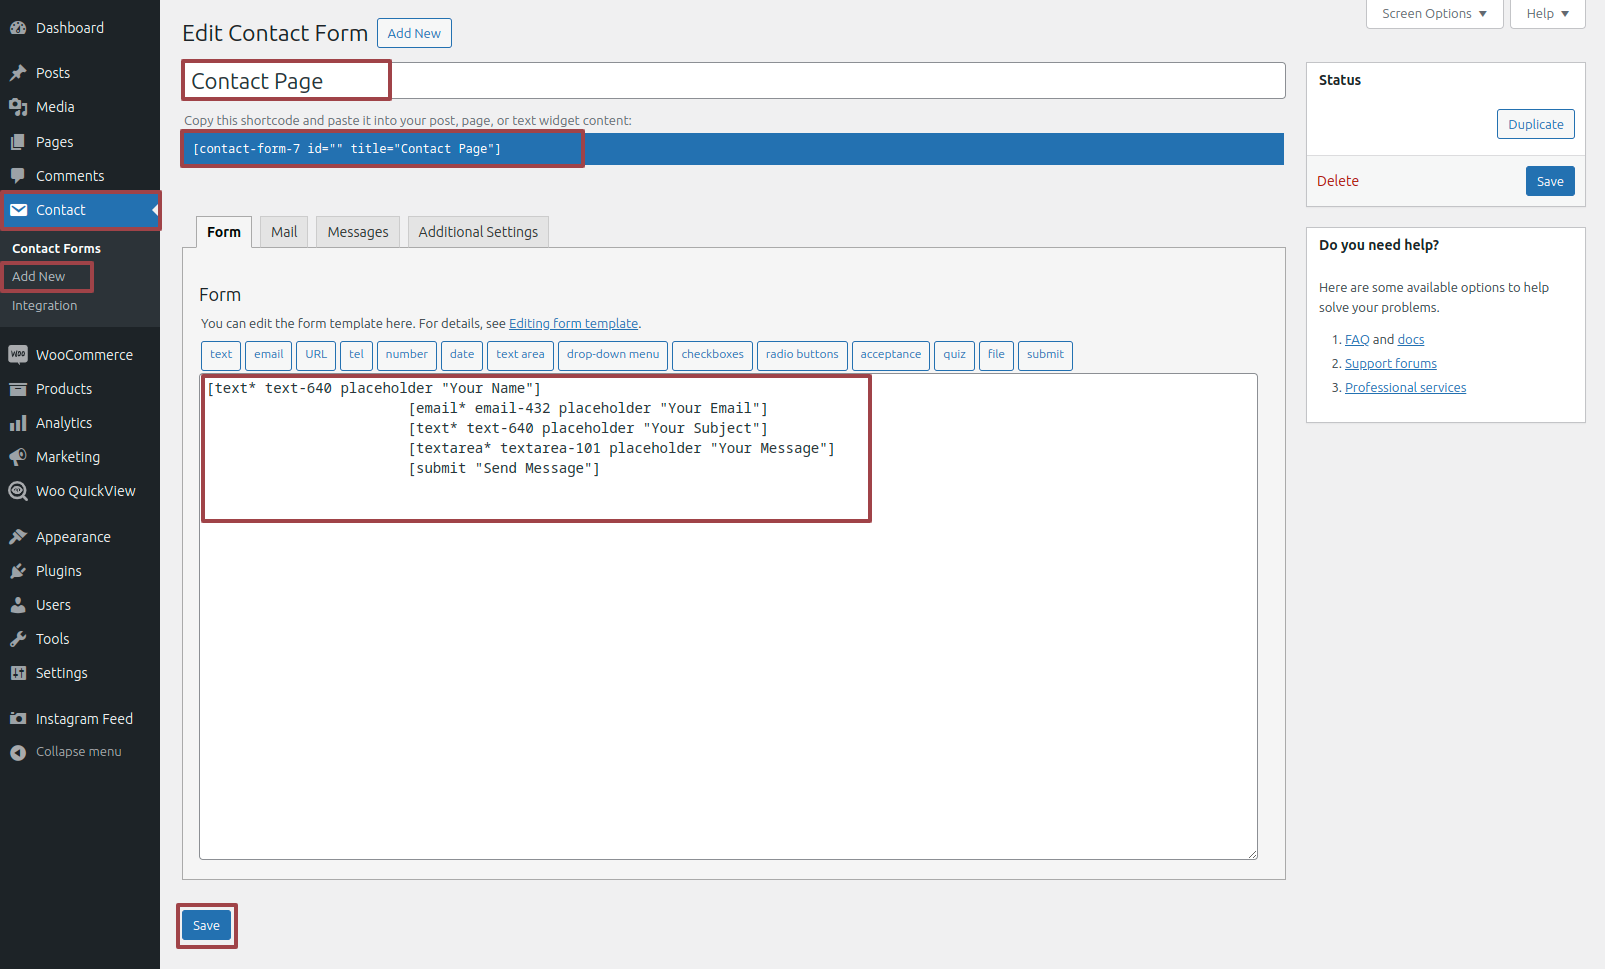Click the Posts pushpin icon
The width and height of the screenshot is (1605, 969).
coord(18,73)
